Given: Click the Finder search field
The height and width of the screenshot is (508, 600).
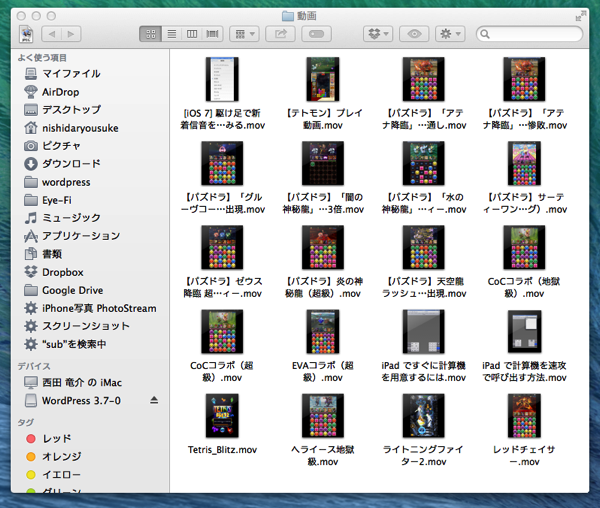Looking at the screenshot, I should coord(530,34).
